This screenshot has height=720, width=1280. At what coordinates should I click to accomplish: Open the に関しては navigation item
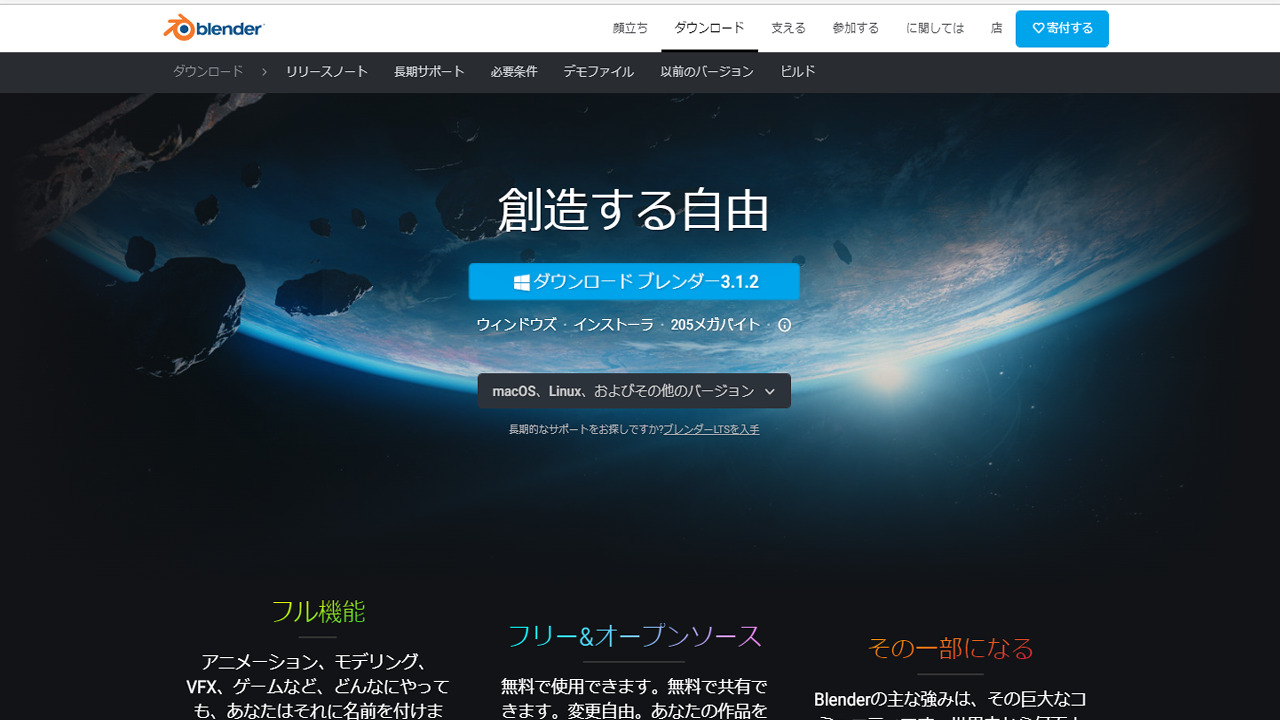pos(935,28)
